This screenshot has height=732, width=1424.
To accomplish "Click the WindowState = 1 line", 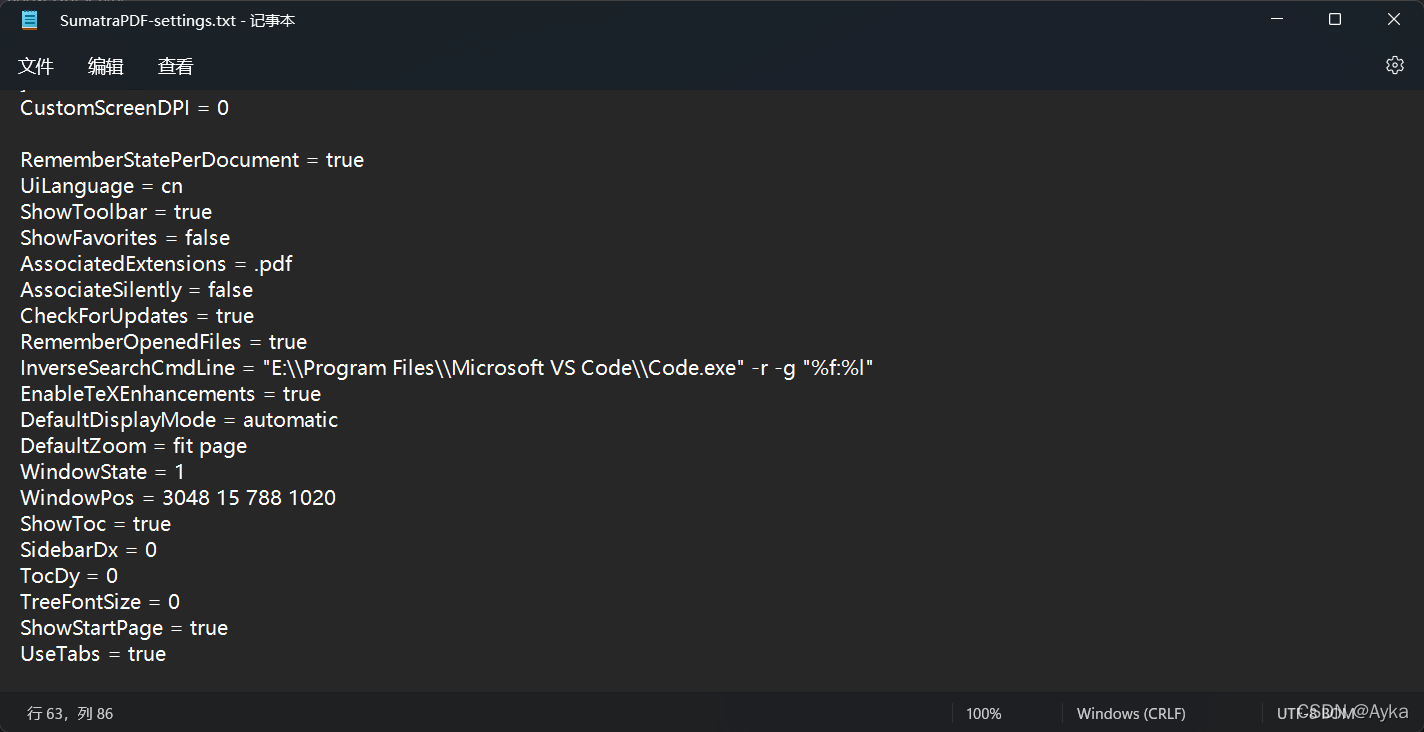I will point(102,472).
